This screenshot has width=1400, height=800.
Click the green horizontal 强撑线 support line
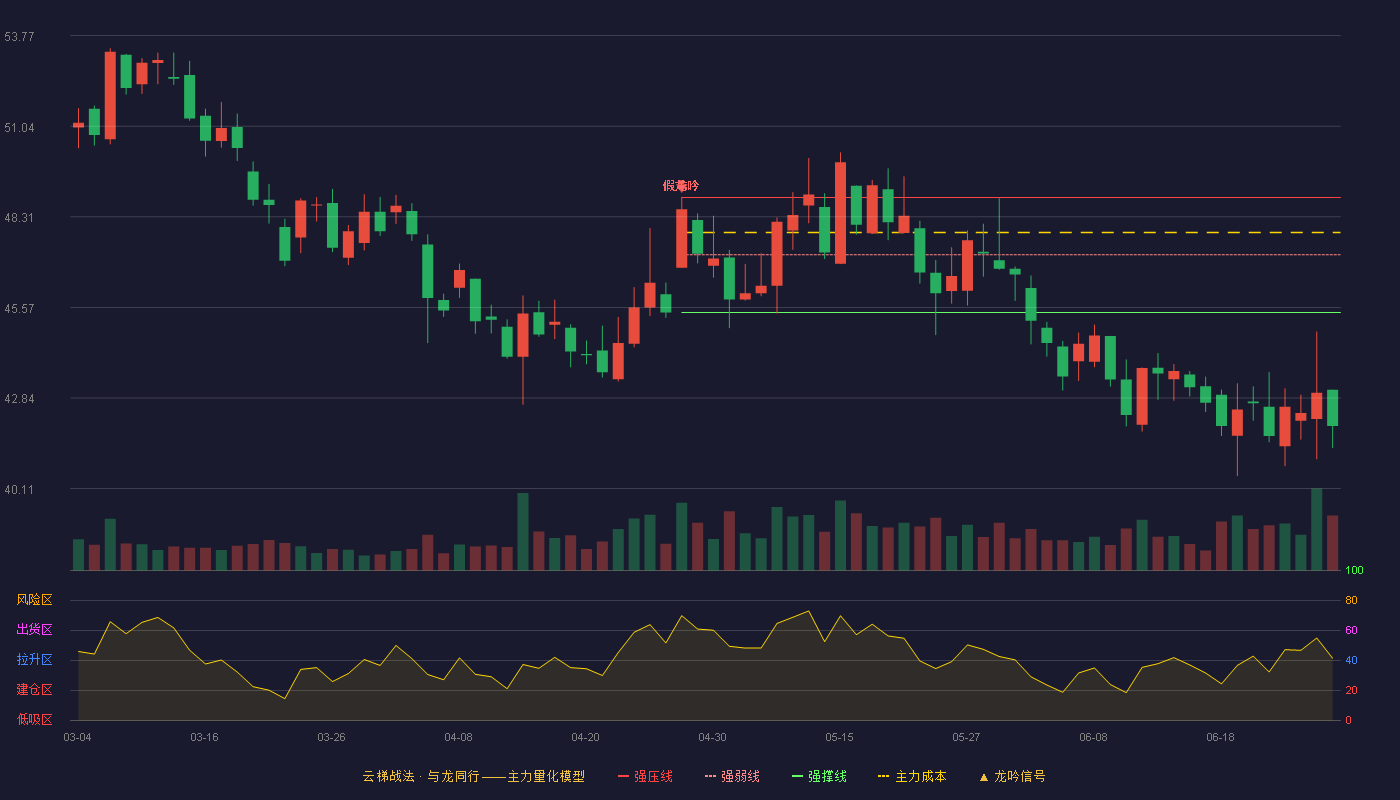point(1011,312)
